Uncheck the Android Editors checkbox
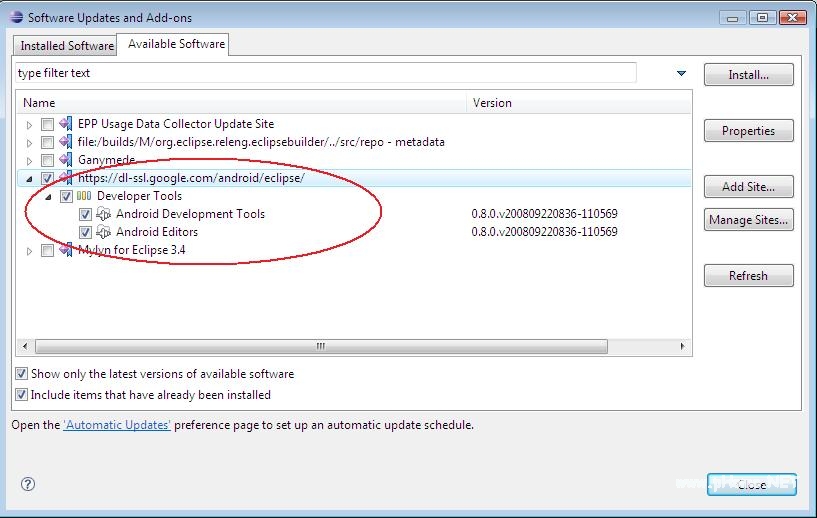The height and width of the screenshot is (518, 817). point(85,232)
